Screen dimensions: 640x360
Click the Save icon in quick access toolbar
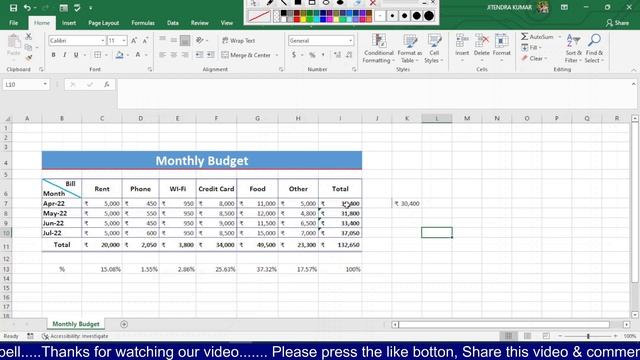click(13, 8)
